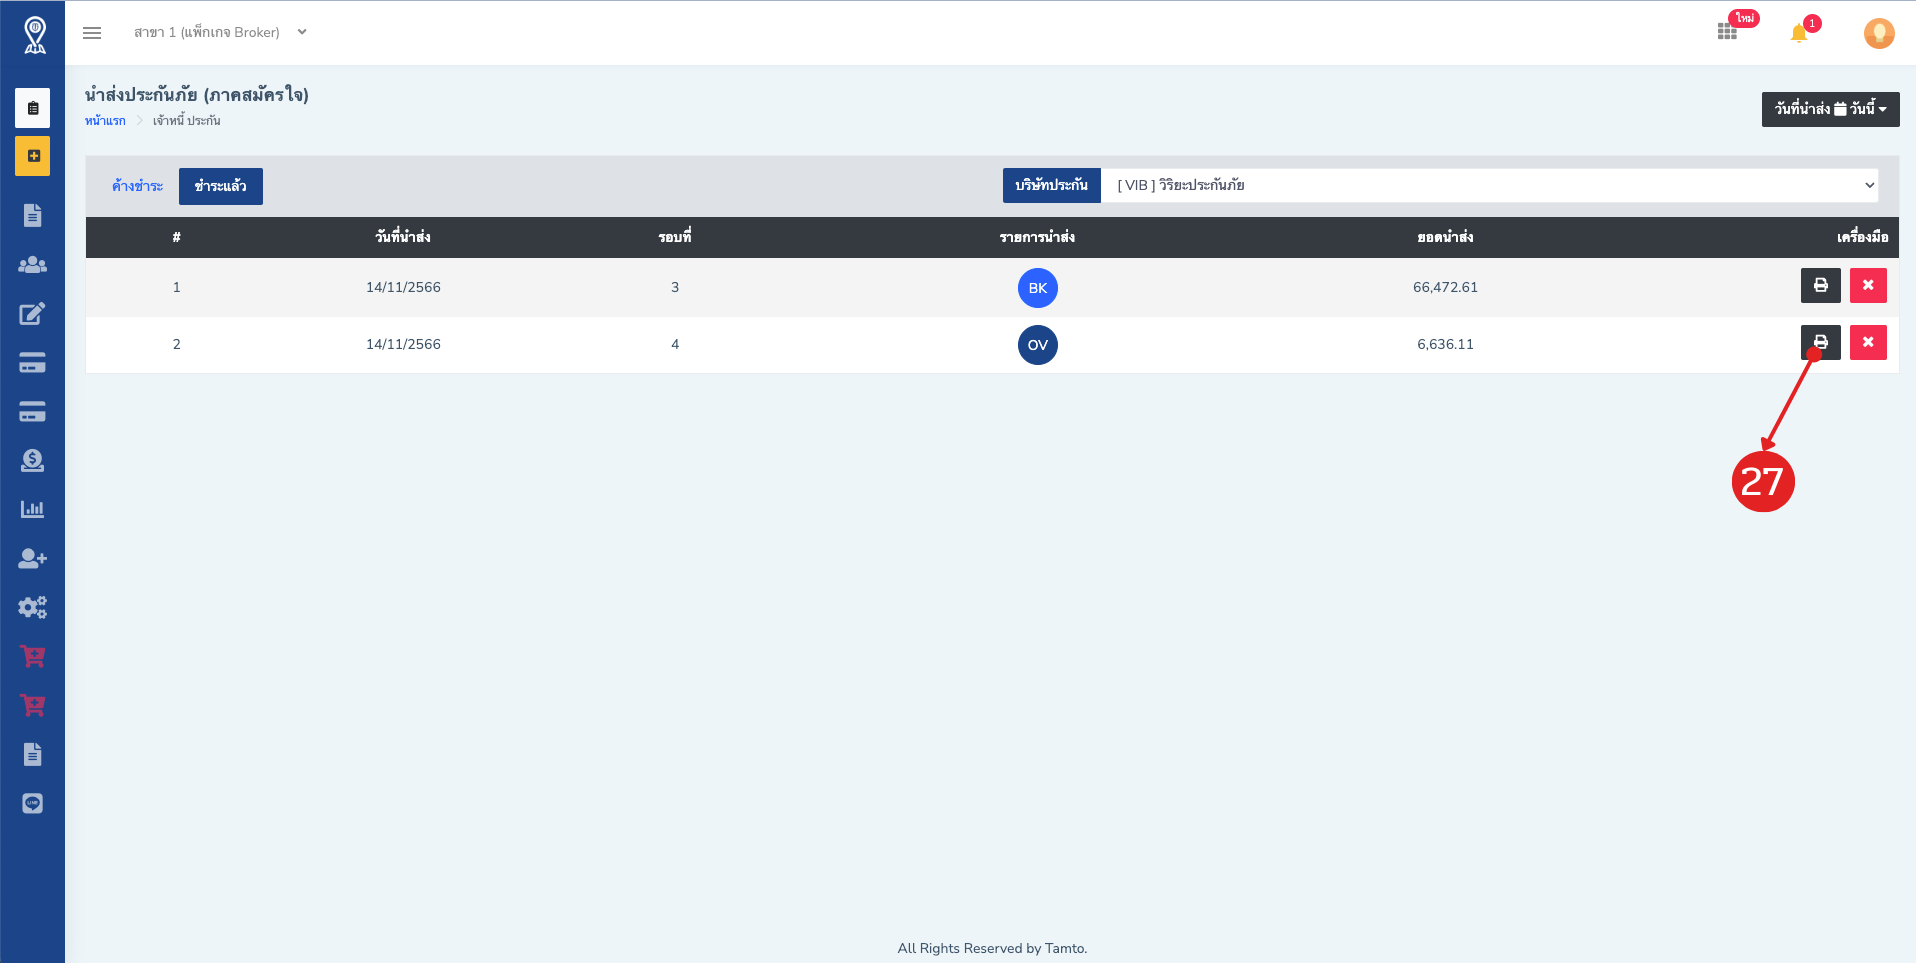Click the amount 6,636.11
Screen dimensions: 1916x963
tap(1445, 344)
